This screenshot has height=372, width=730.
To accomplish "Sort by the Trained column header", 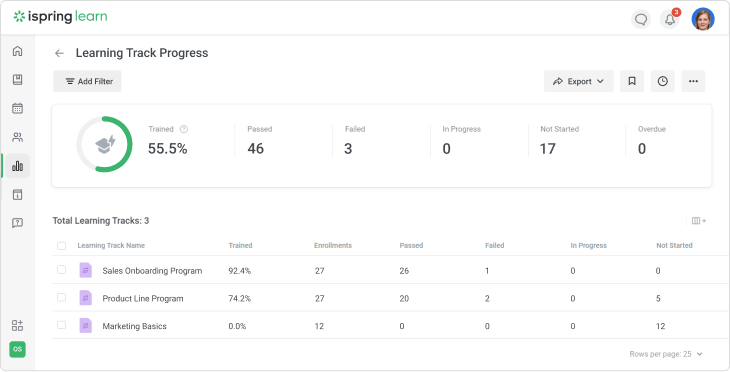I will click(x=240, y=245).
